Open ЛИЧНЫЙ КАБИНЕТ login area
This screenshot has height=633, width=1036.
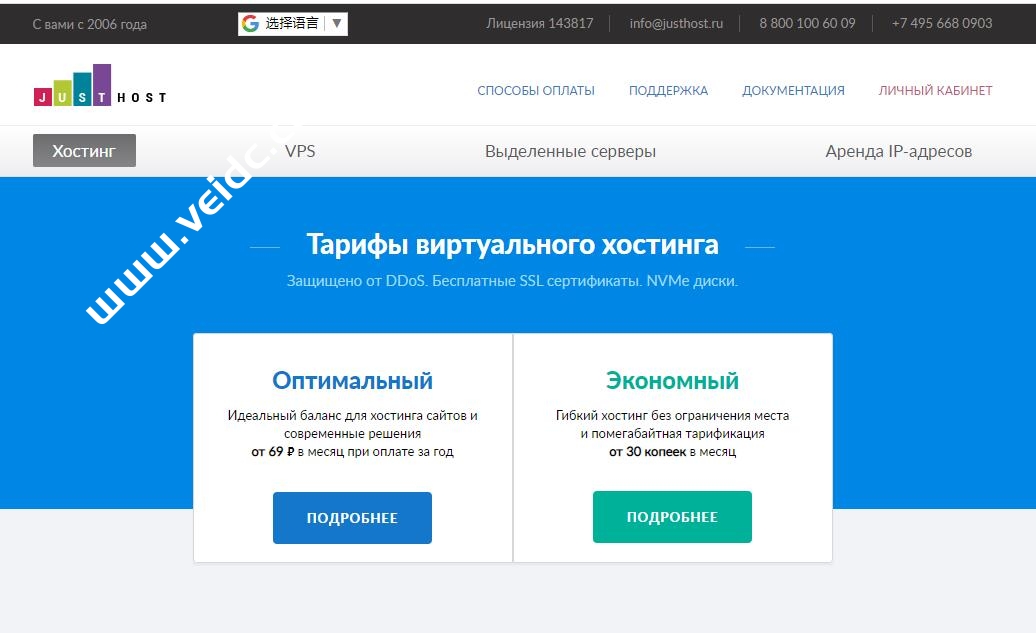[x=934, y=90]
